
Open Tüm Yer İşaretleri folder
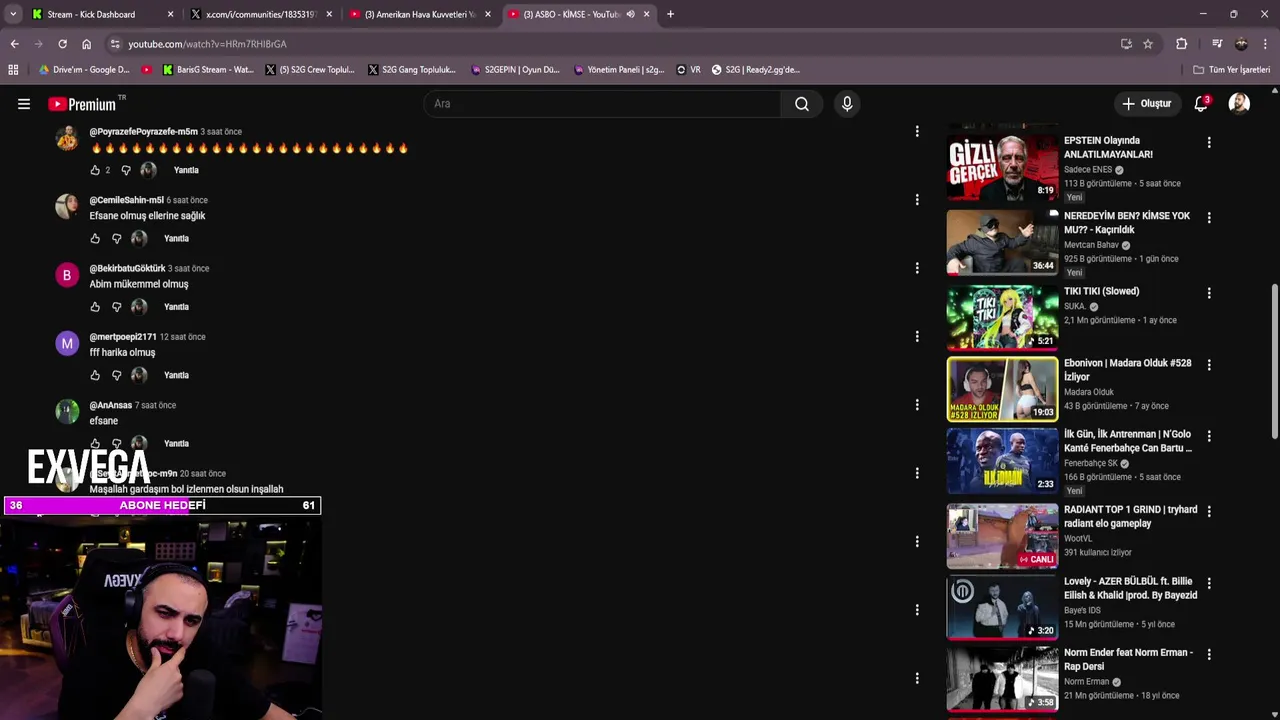(1231, 70)
